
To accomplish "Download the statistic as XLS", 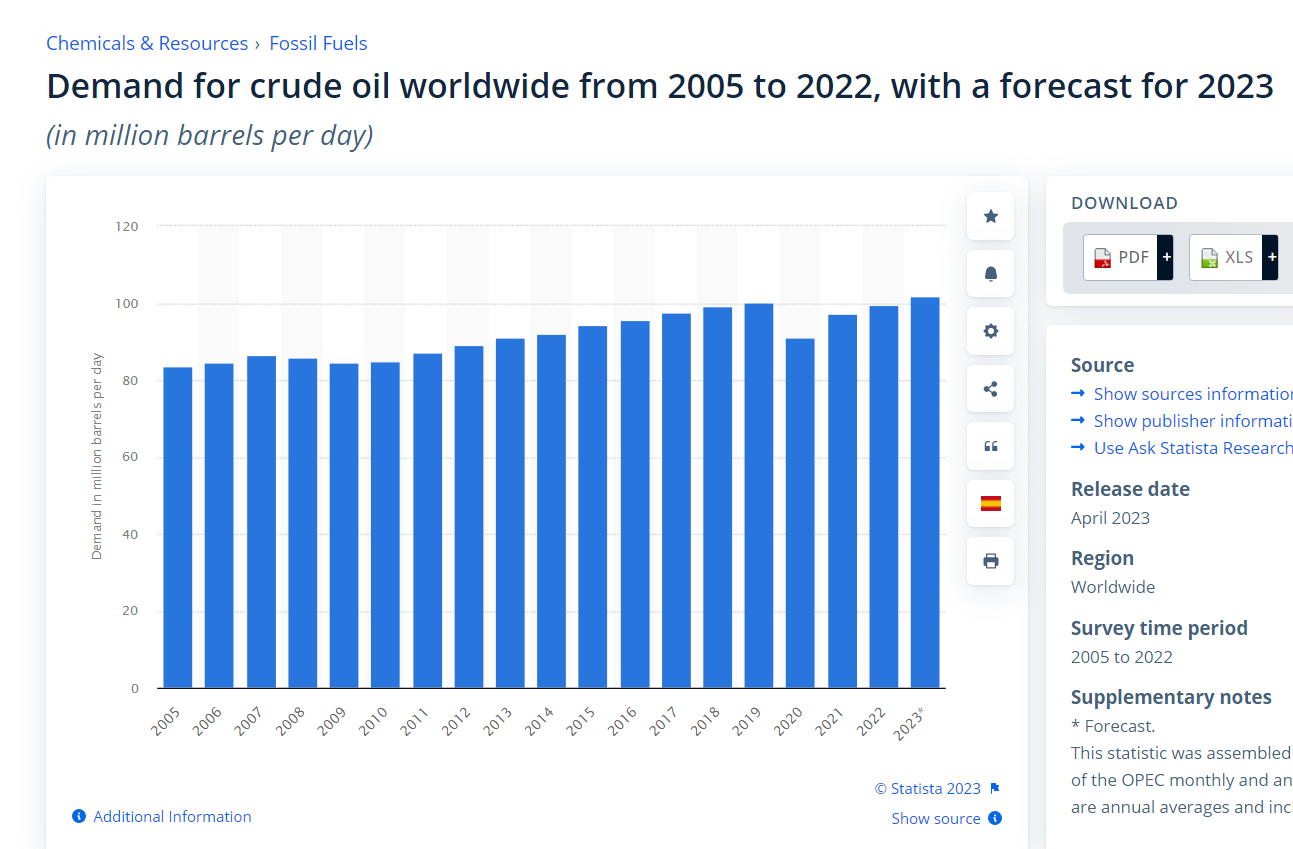I will [x=1226, y=257].
